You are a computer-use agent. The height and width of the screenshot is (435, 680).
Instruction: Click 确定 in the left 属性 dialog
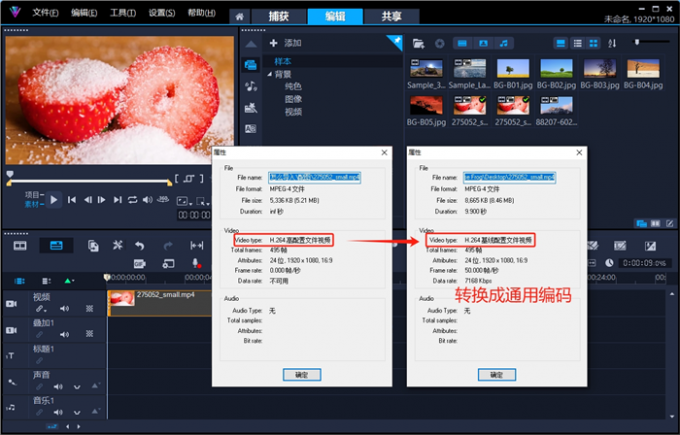pyautogui.click(x=302, y=375)
